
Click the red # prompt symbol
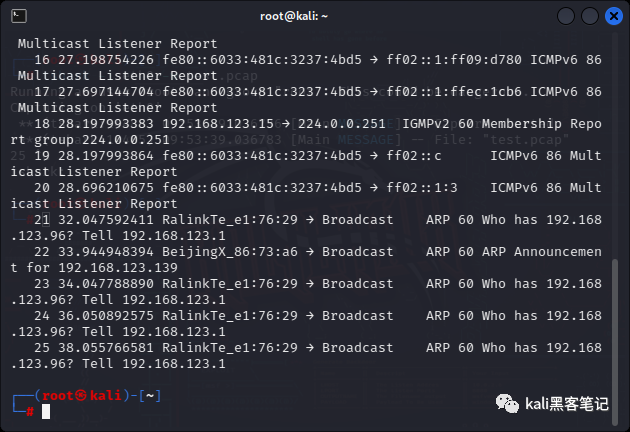(x=30, y=412)
